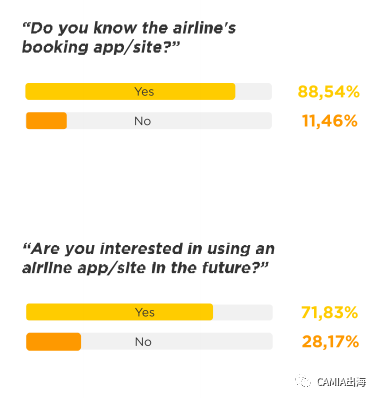Select the 28,17% percentage label
Image resolution: width=377 pixels, height=398 pixels.
click(x=330, y=342)
